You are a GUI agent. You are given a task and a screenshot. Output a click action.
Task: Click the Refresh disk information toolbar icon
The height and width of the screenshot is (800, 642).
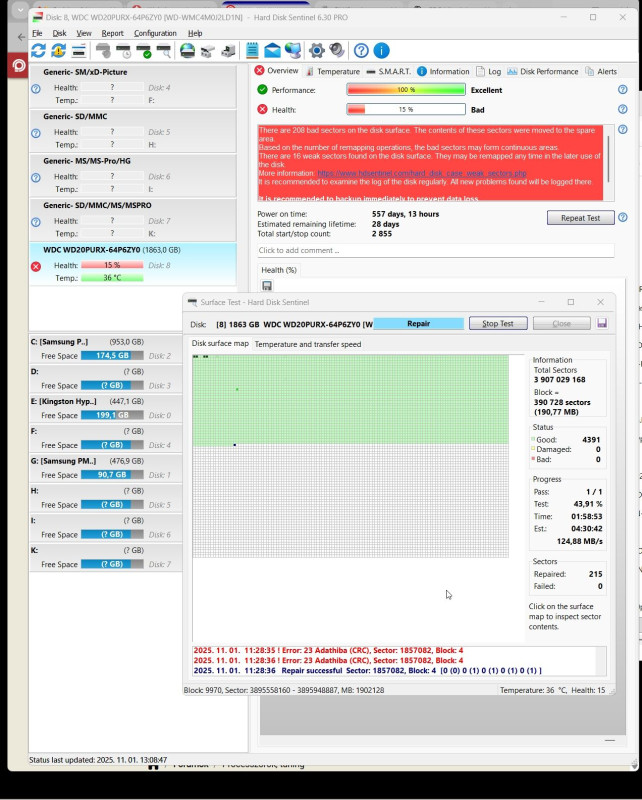38,51
